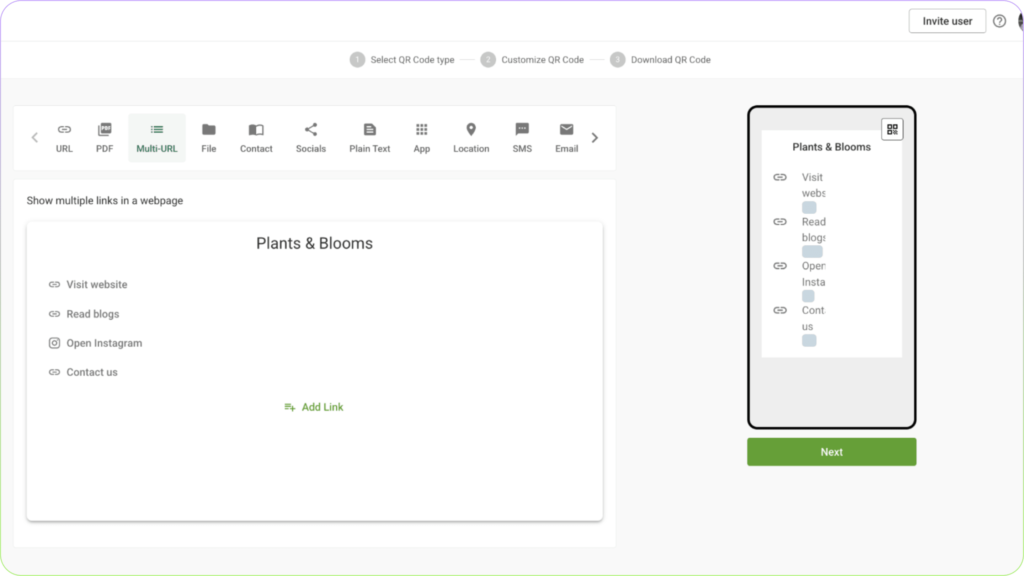Click the Invite user button
Image resolution: width=1024 pixels, height=576 pixels.
(946, 20)
